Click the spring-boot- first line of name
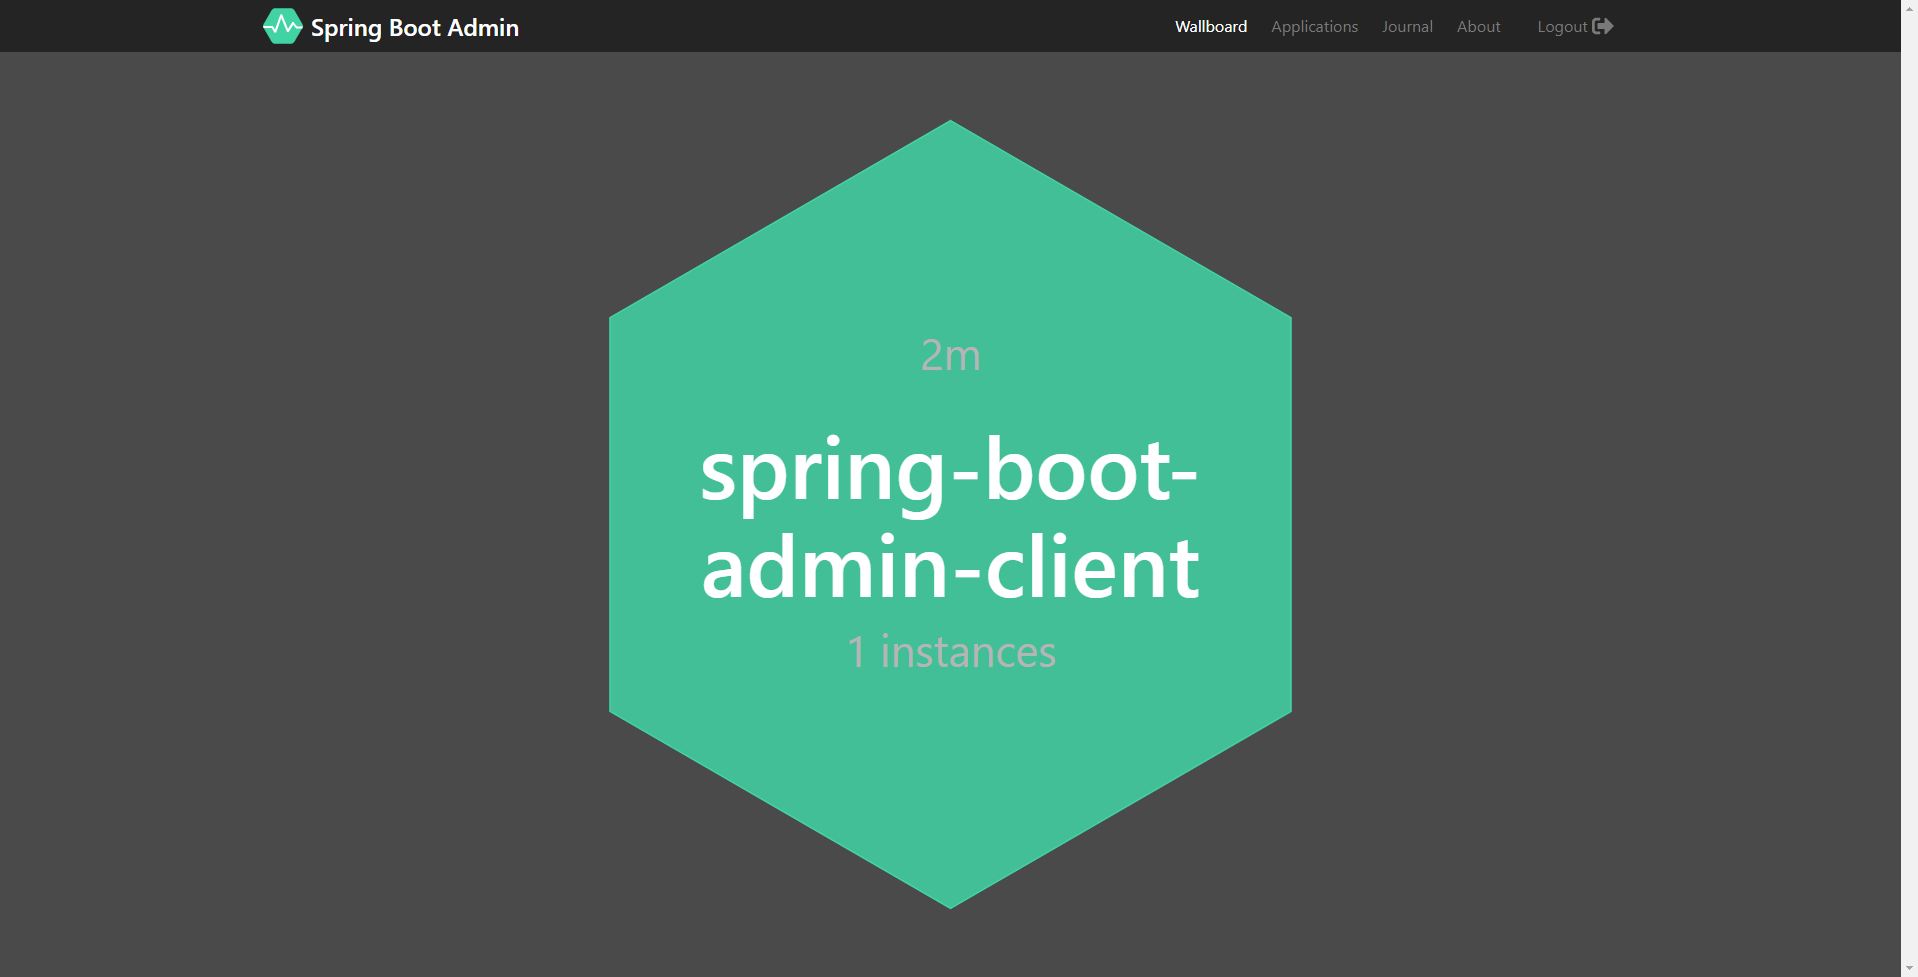Image resolution: width=1918 pixels, height=977 pixels. 949,471
